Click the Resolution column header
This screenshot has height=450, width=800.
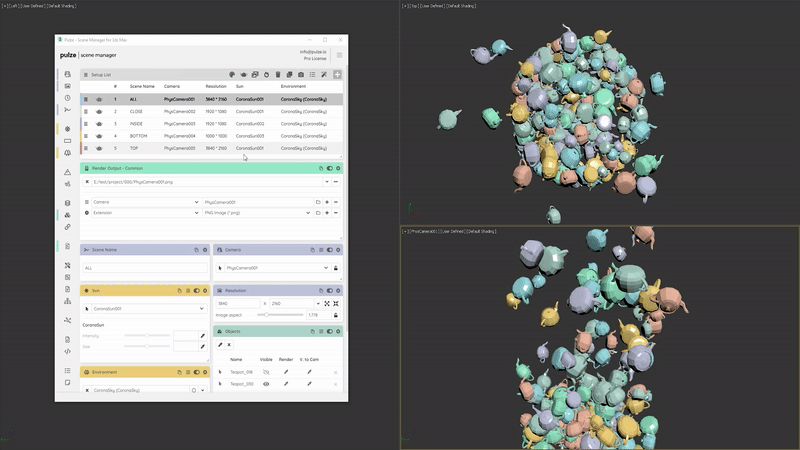[x=216, y=86]
